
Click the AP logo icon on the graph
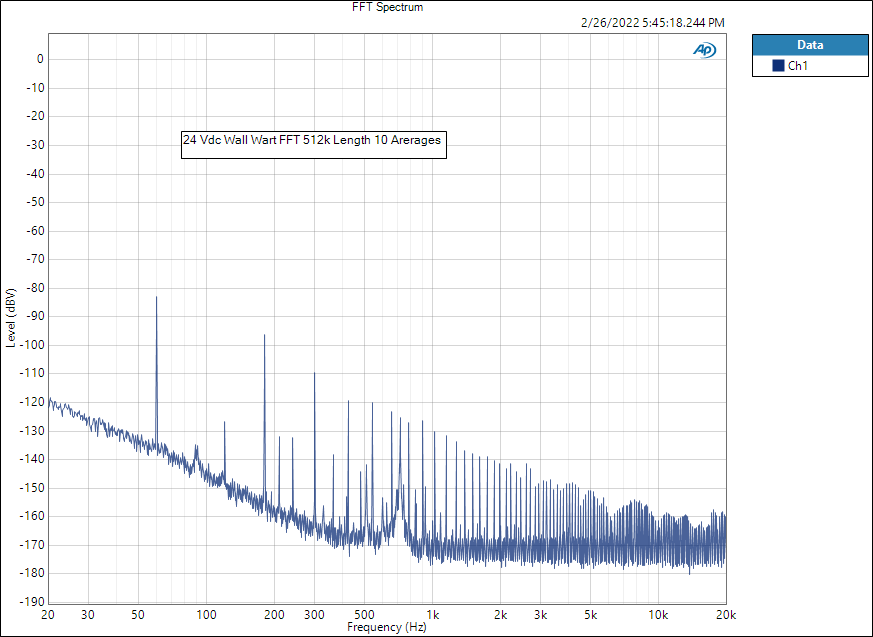click(x=704, y=50)
